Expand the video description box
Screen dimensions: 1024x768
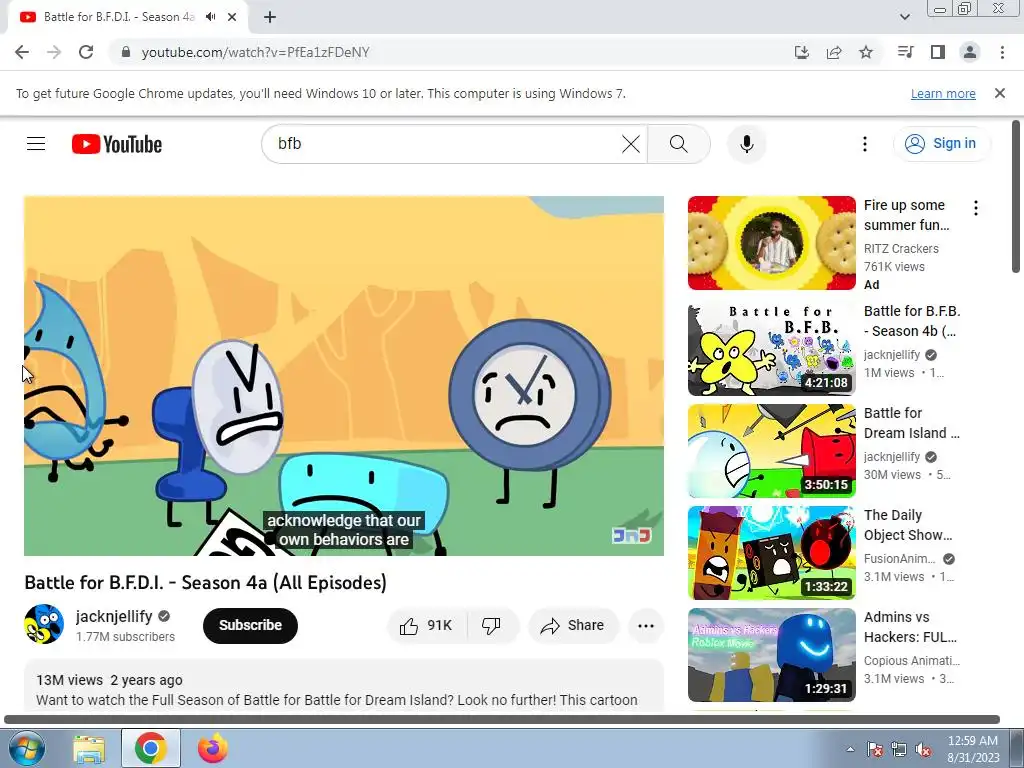pos(344,686)
